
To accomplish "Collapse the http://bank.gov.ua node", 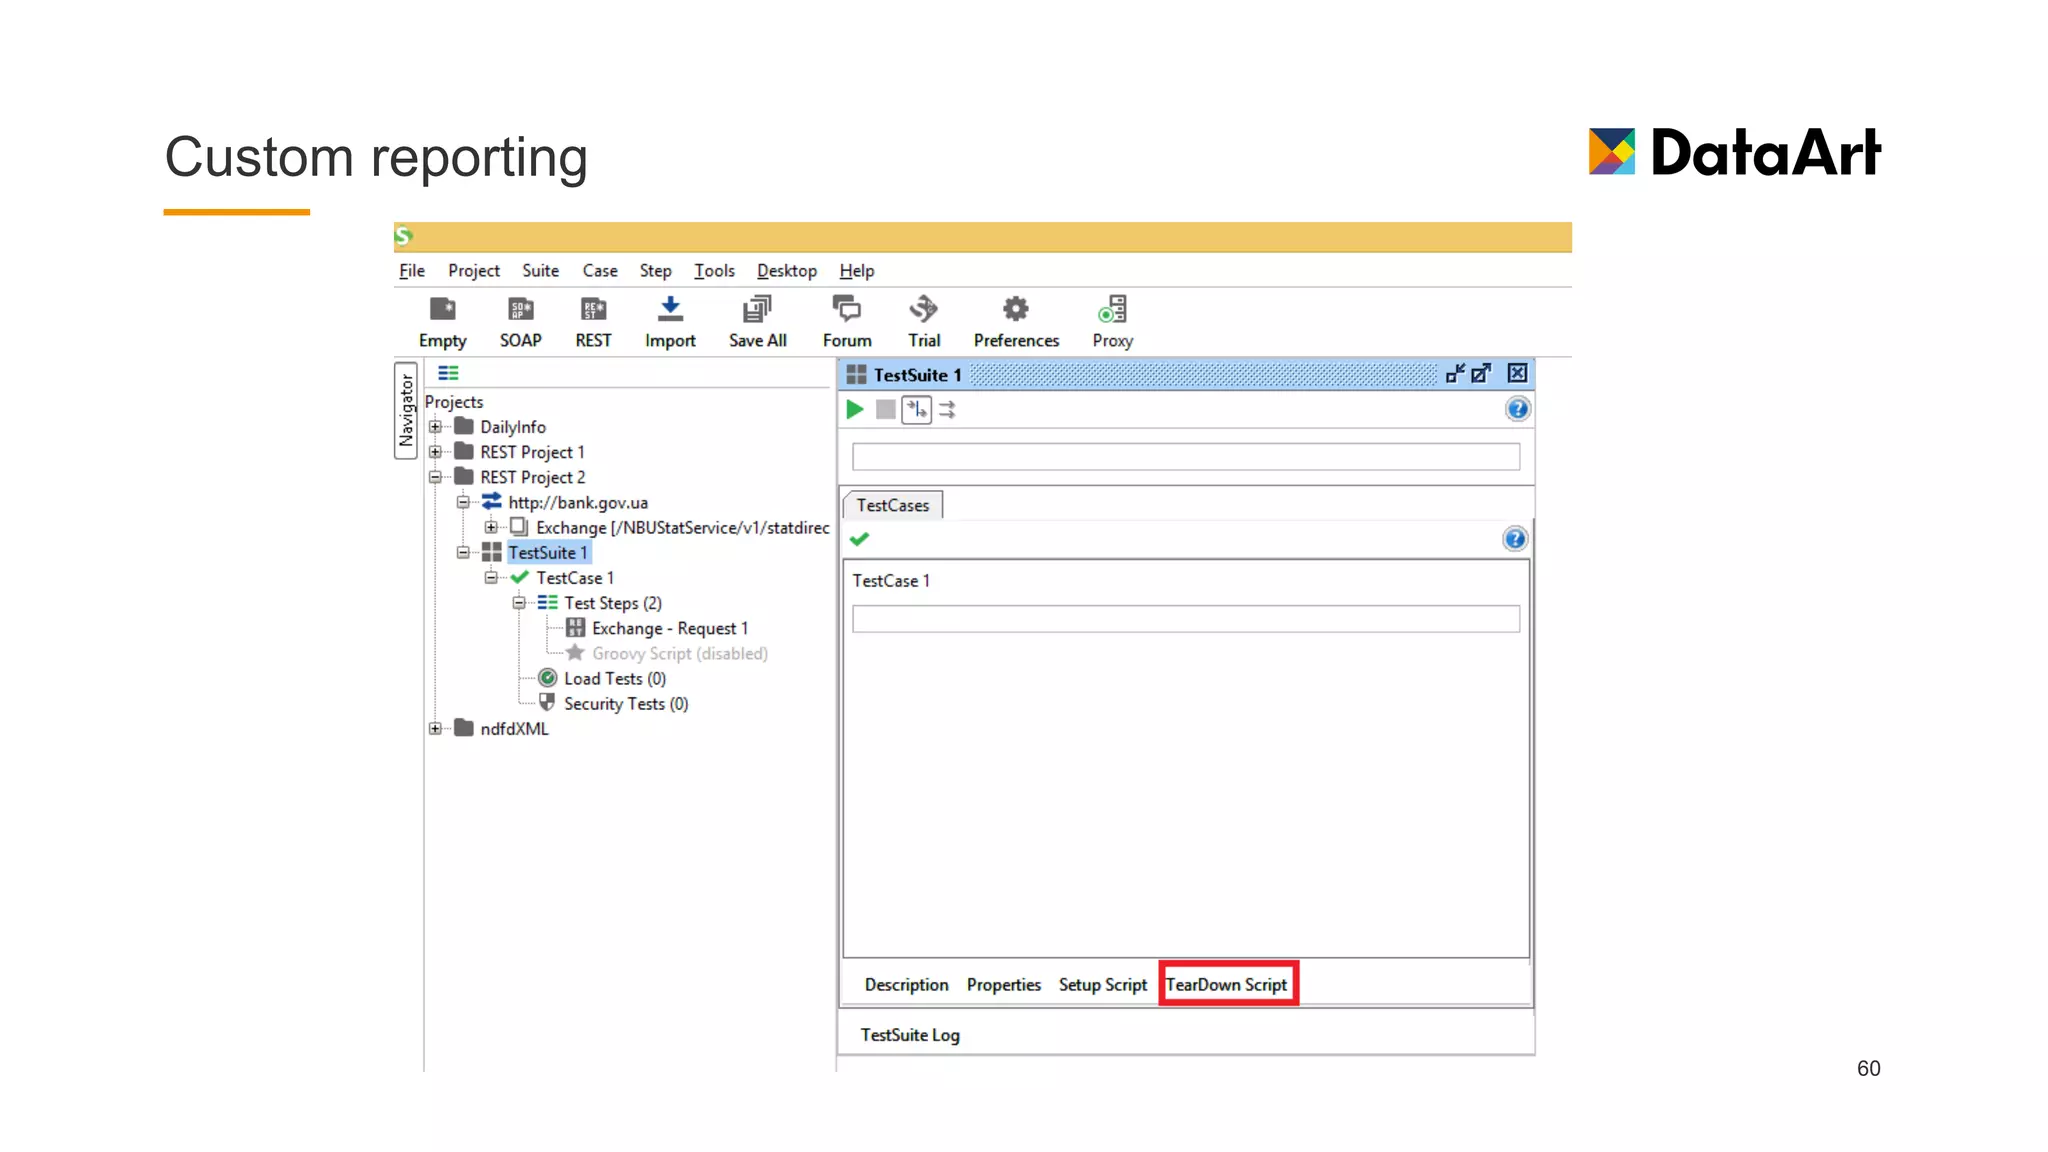I will click(x=463, y=502).
